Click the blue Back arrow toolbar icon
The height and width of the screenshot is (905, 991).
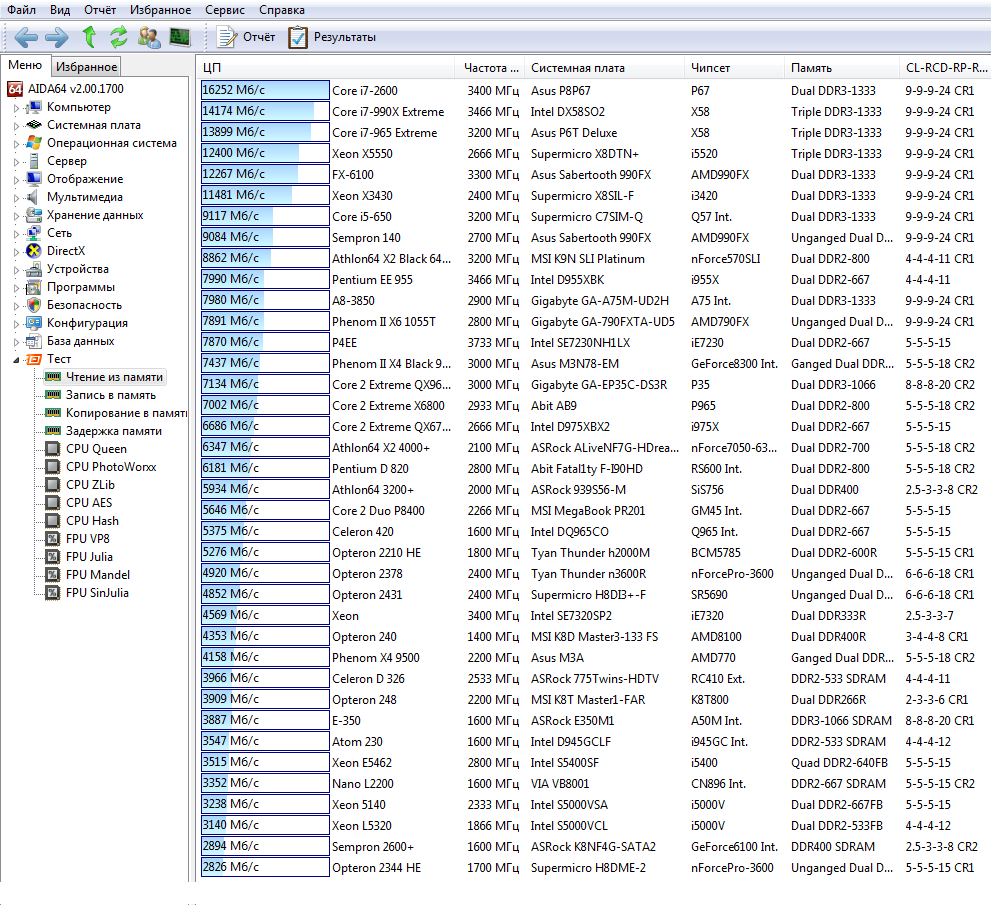tap(26, 37)
